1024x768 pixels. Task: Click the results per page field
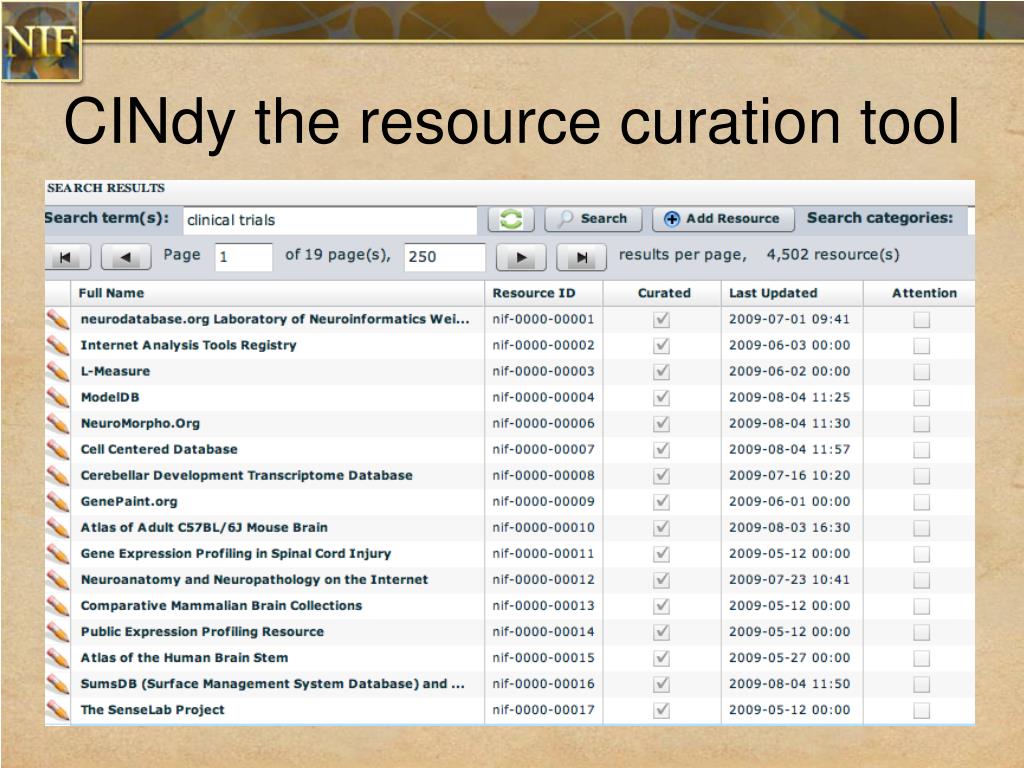pyautogui.click(x=444, y=257)
